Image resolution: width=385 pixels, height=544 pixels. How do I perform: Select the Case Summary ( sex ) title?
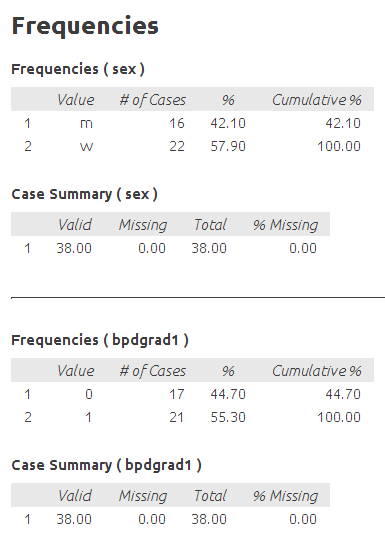pyautogui.click(x=84, y=194)
